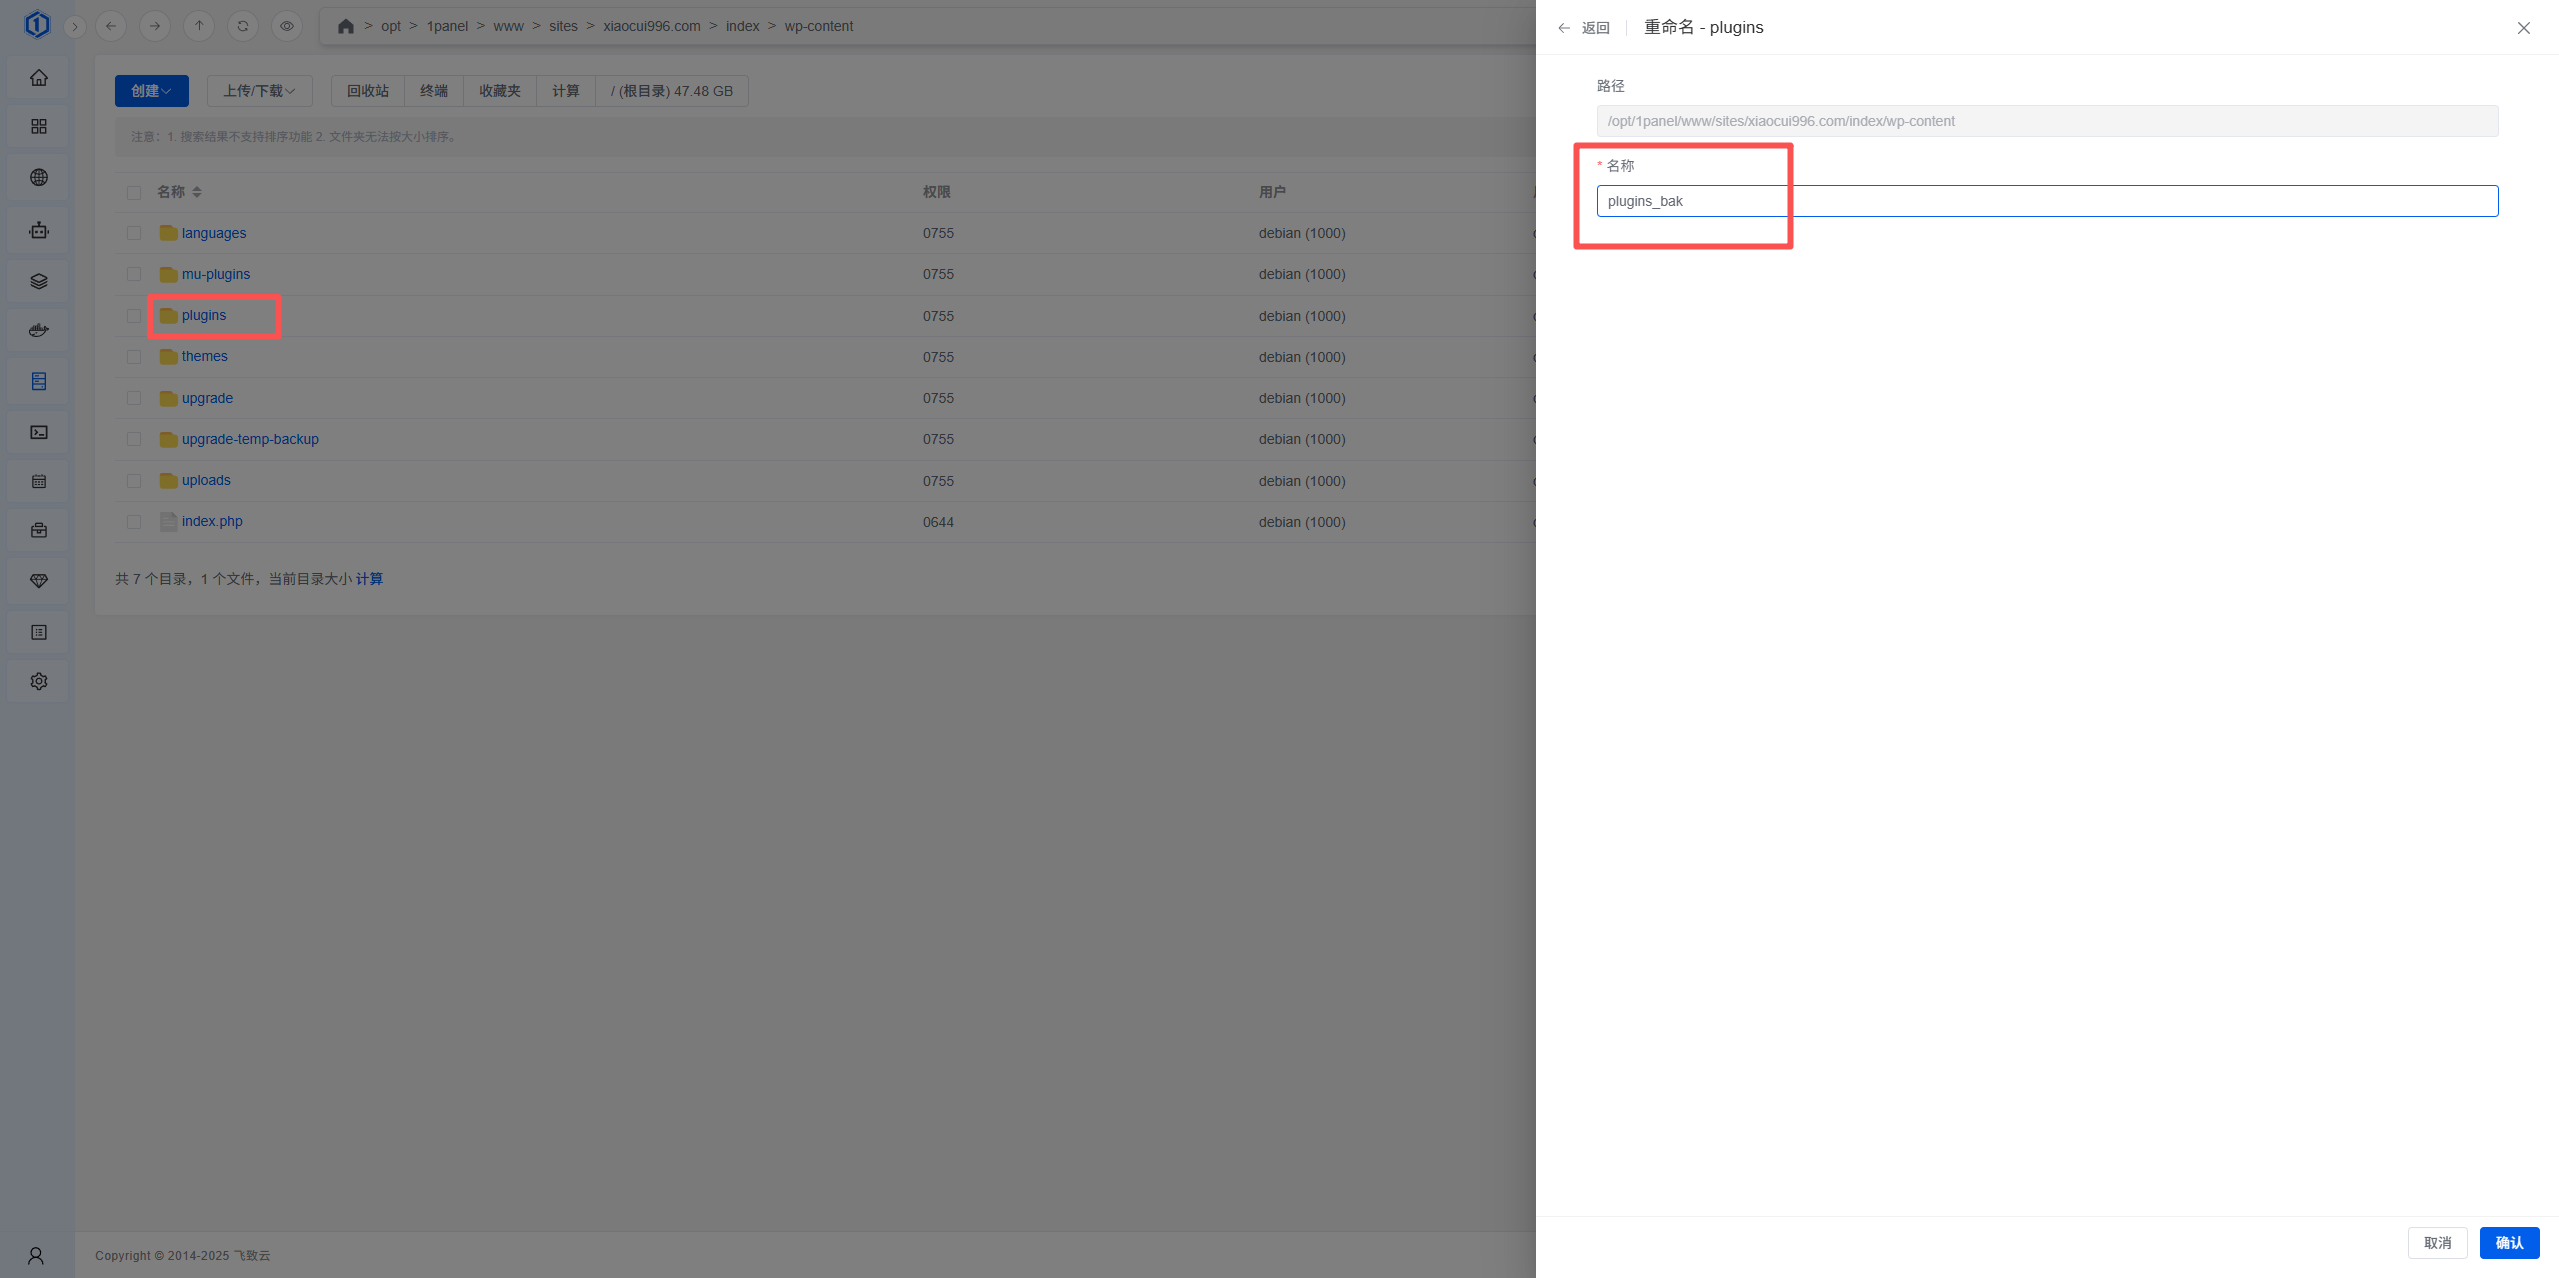2559x1278 pixels.
Task: Open the uploads folder link
Action: [x=206, y=480]
